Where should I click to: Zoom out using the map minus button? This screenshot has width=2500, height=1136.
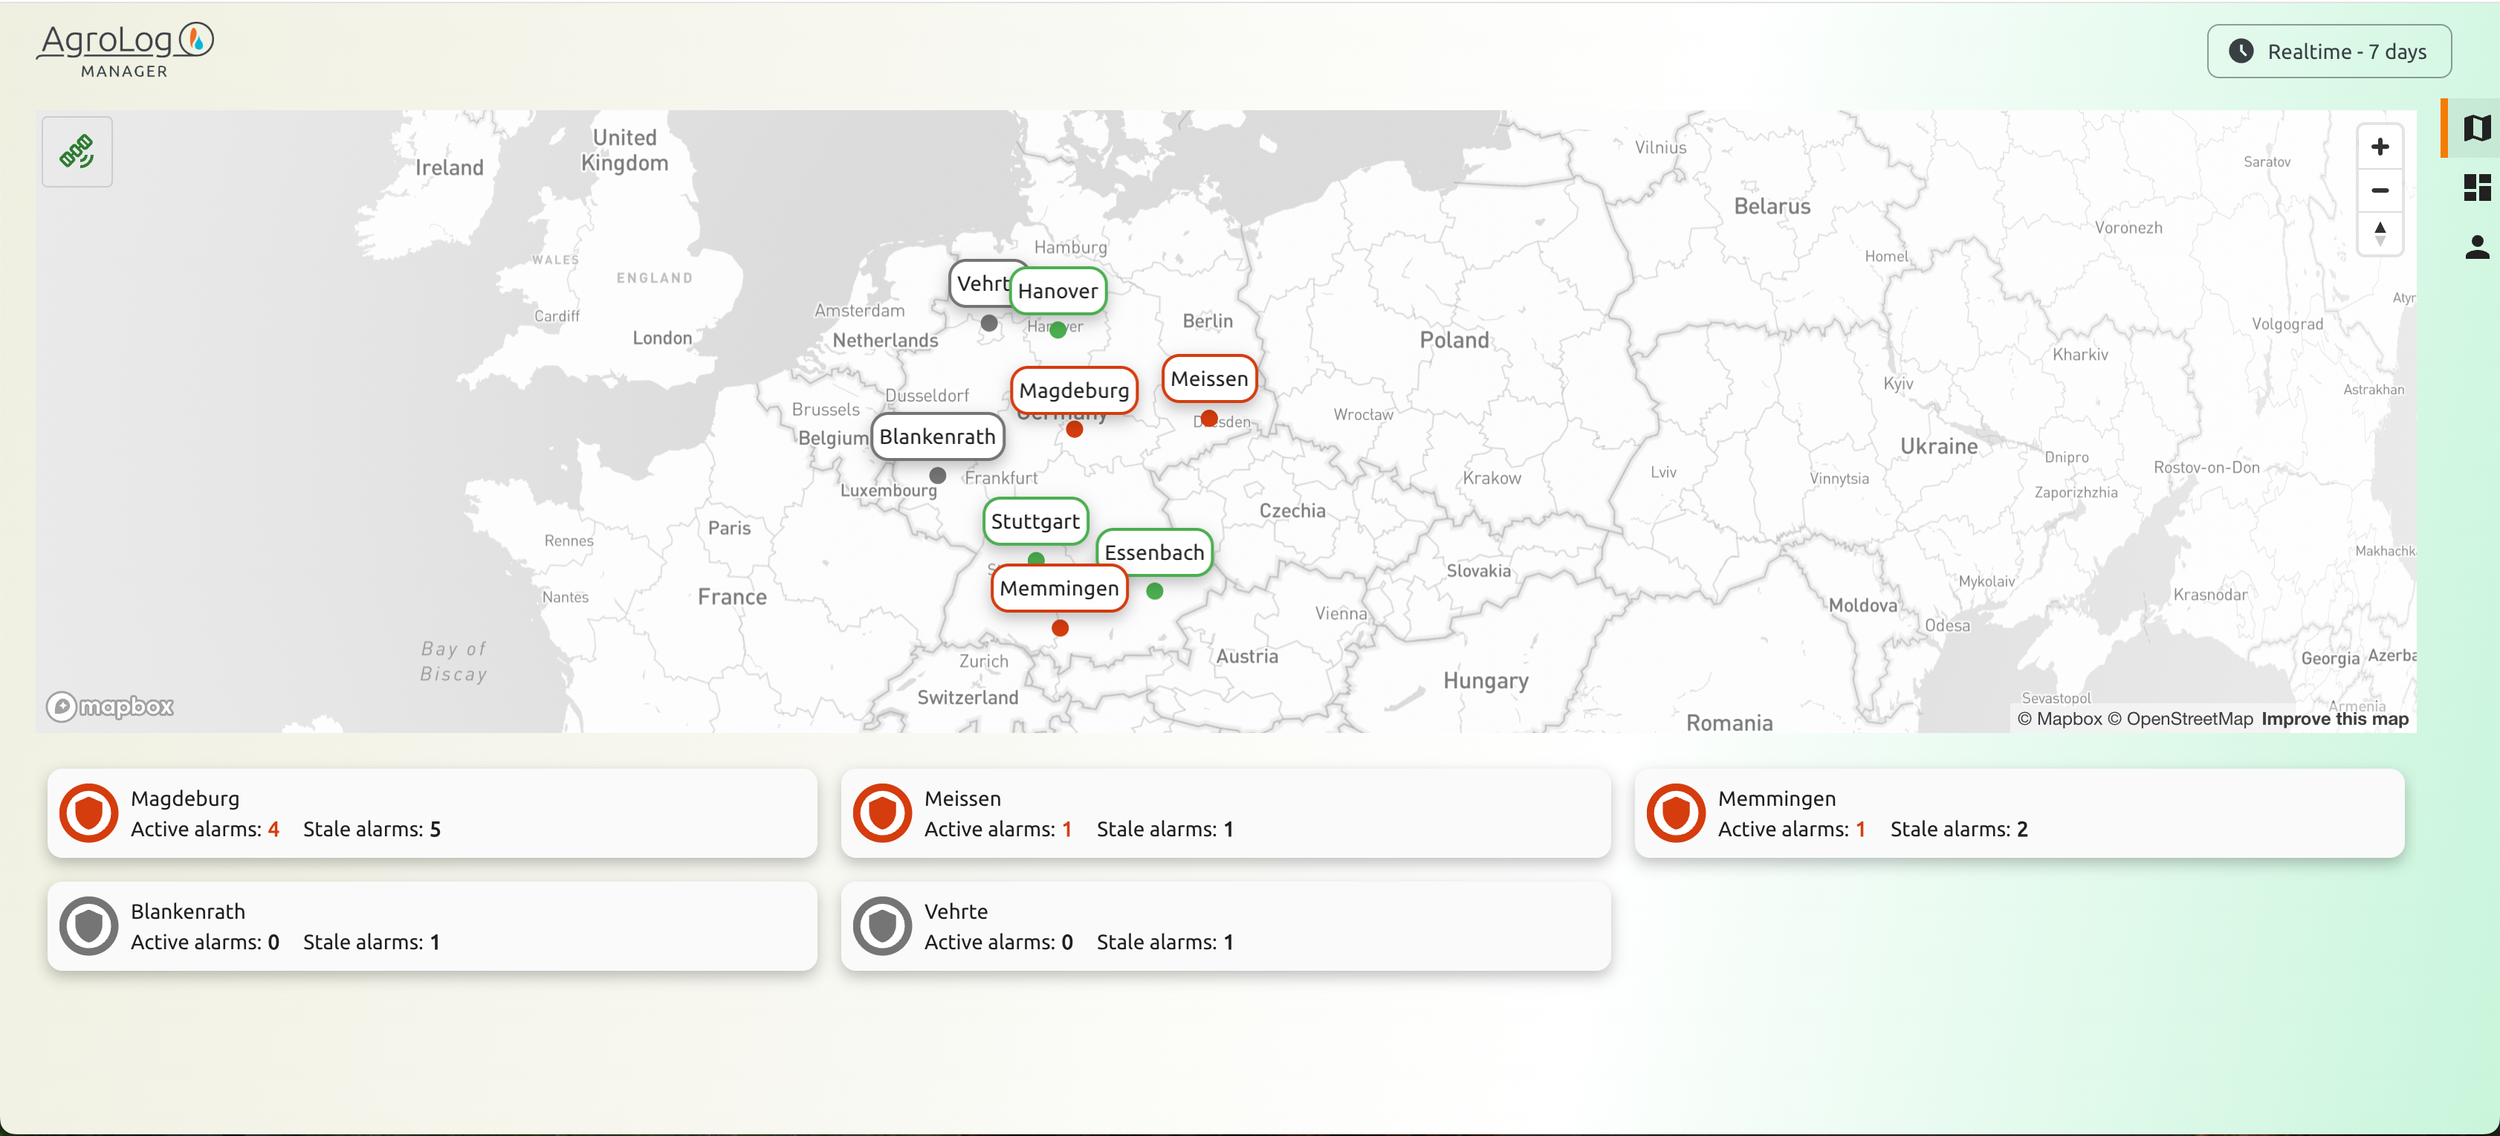coord(2379,190)
